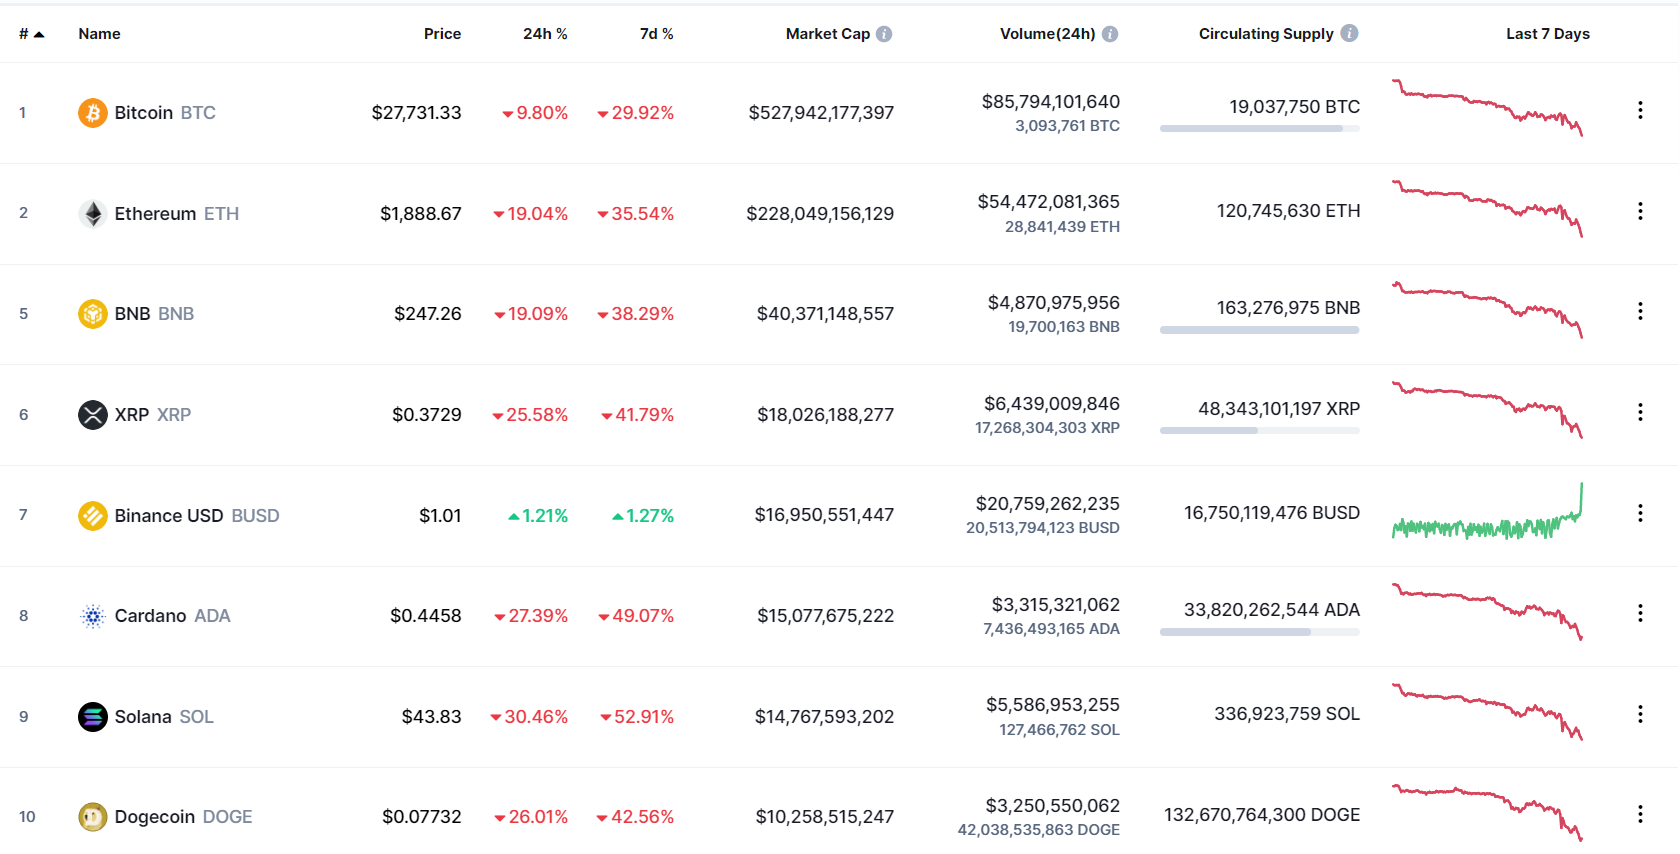Click the Bitcoin coin logo icon
This screenshot has width=1680, height=854.
[x=93, y=113]
